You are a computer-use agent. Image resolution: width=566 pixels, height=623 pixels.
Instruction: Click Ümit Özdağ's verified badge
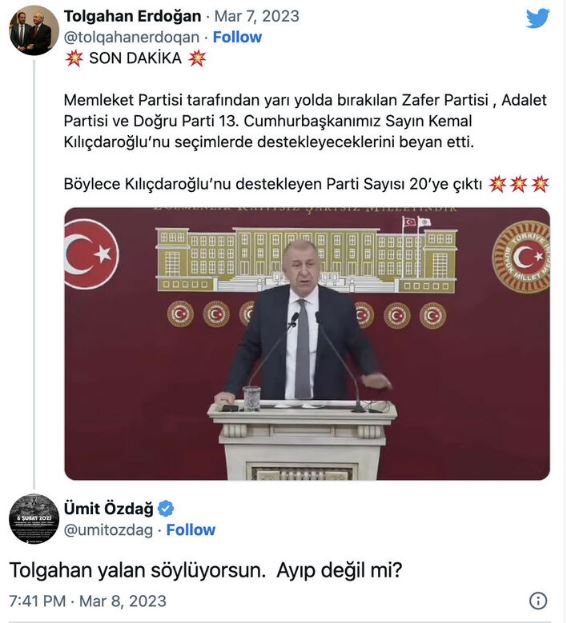click(x=166, y=509)
